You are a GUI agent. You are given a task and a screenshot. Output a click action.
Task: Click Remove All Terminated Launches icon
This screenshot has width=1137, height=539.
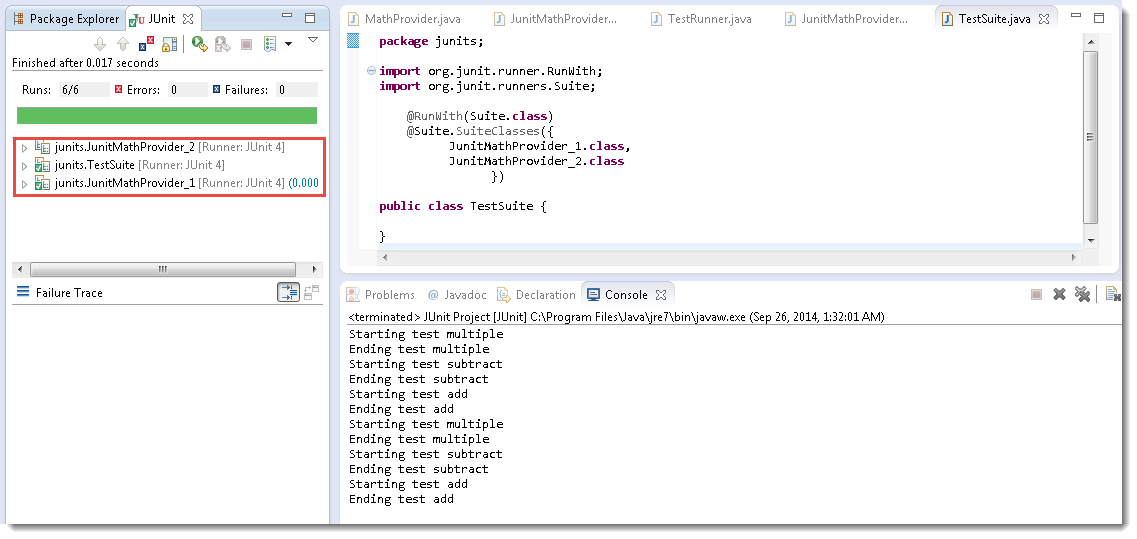(x=1082, y=294)
